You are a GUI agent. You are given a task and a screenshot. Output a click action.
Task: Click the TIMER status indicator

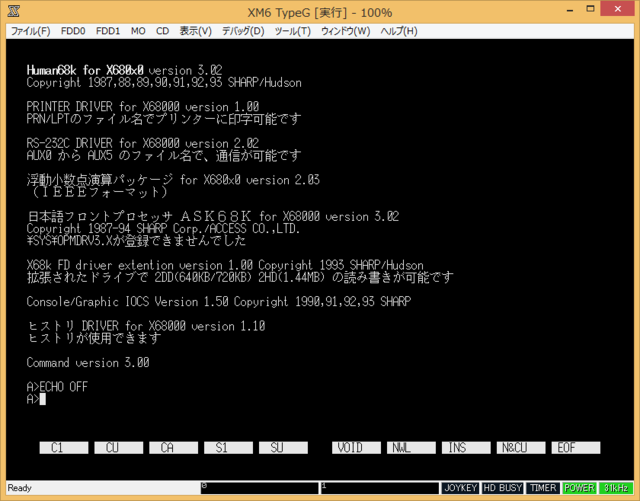(x=543, y=488)
